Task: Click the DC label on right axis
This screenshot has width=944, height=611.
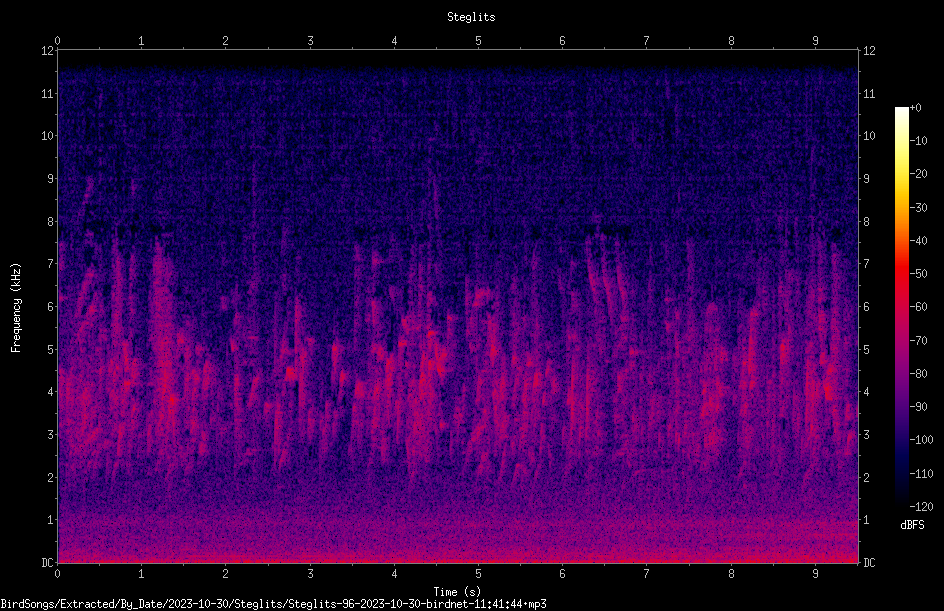Action: [869, 563]
